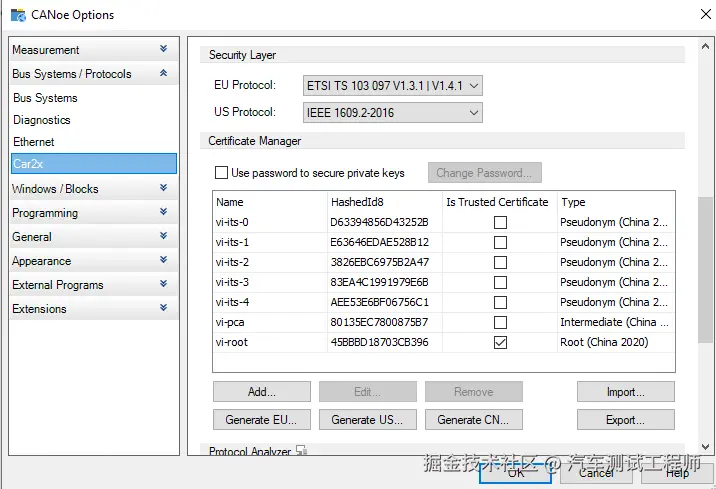Click the CANoe Options title icon

point(18,15)
